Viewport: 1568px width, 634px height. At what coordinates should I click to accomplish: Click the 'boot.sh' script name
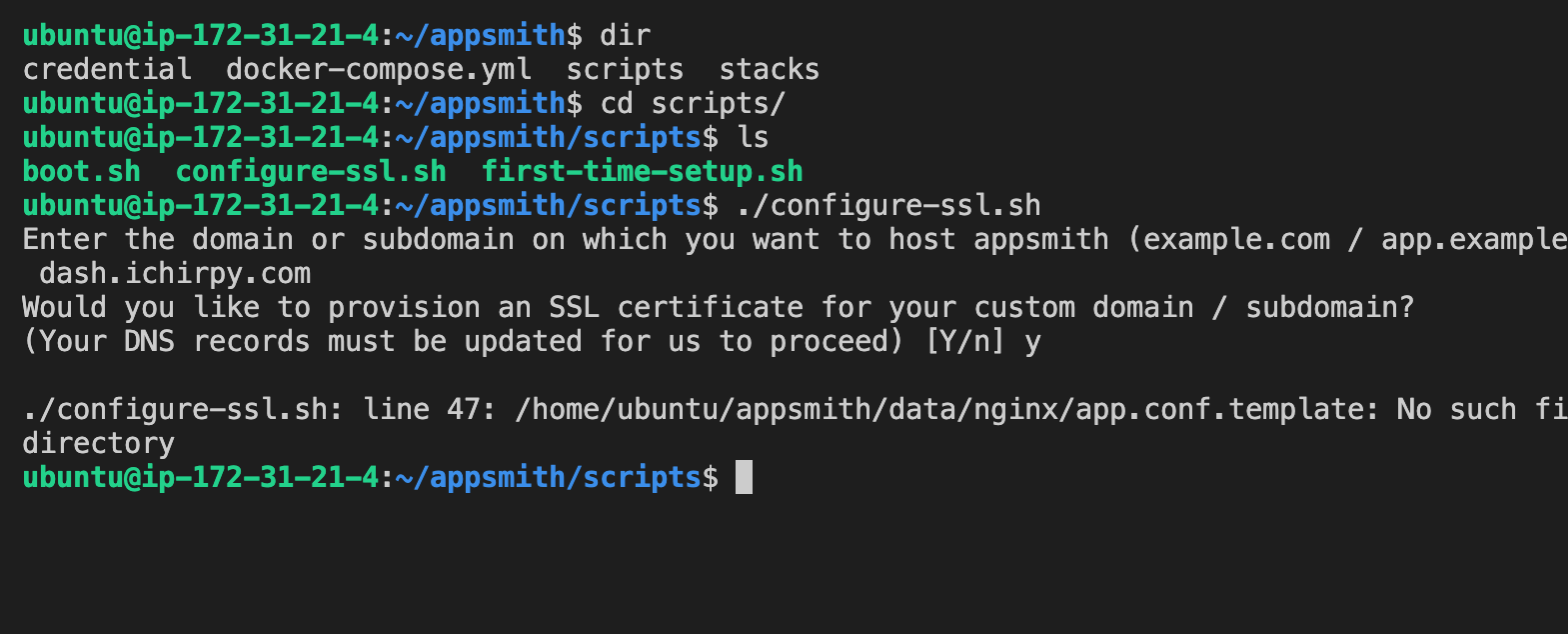coord(81,172)
